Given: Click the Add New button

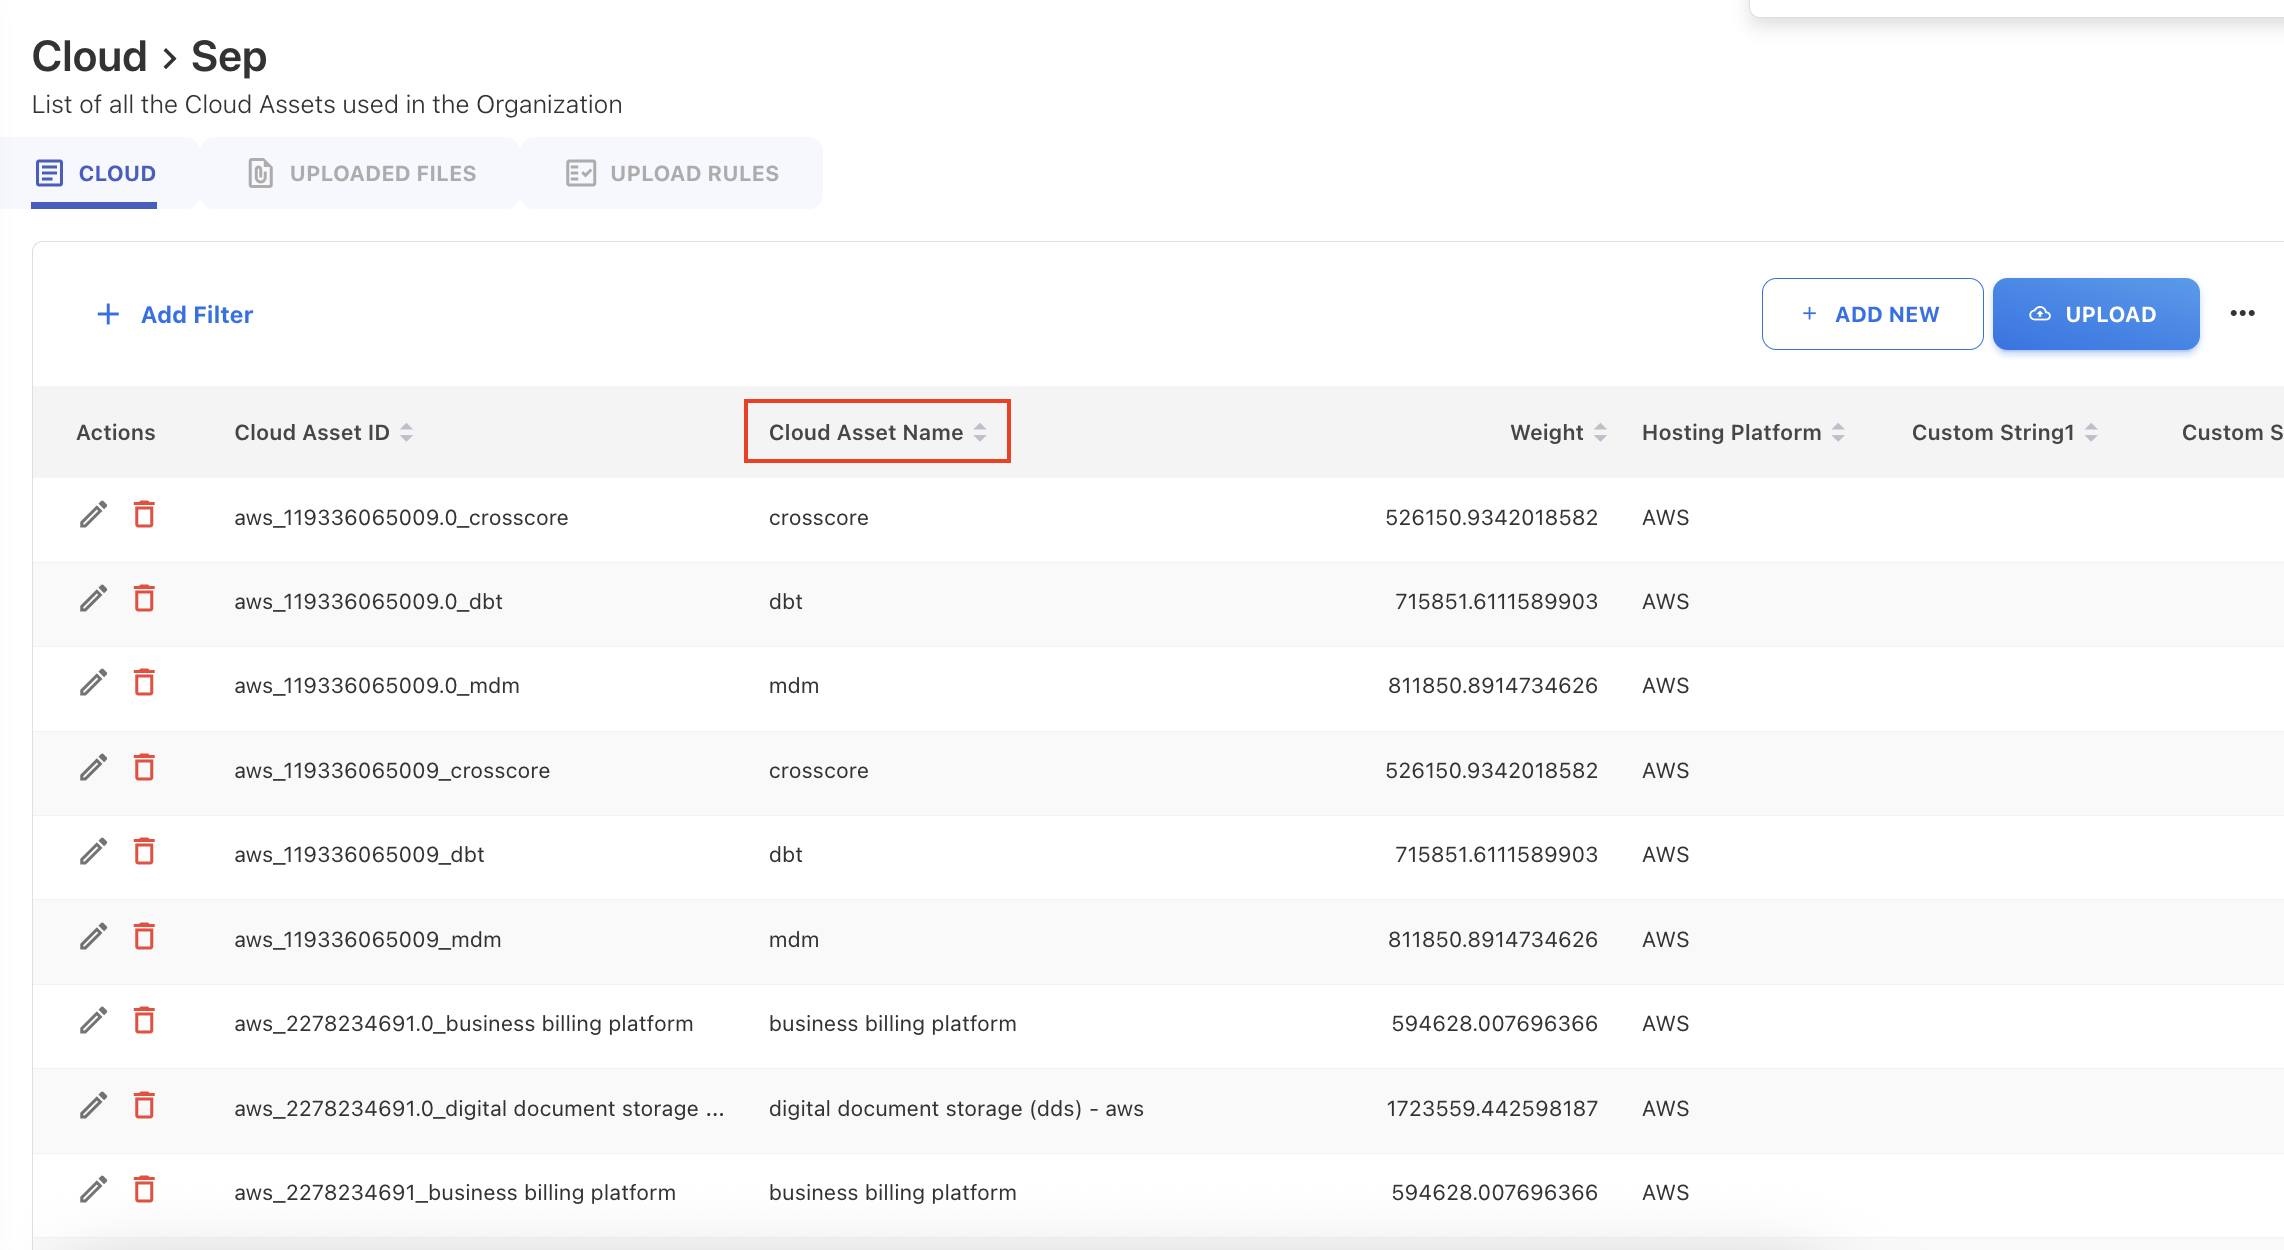Looking at the screenshot, I should pos(1871,314).
